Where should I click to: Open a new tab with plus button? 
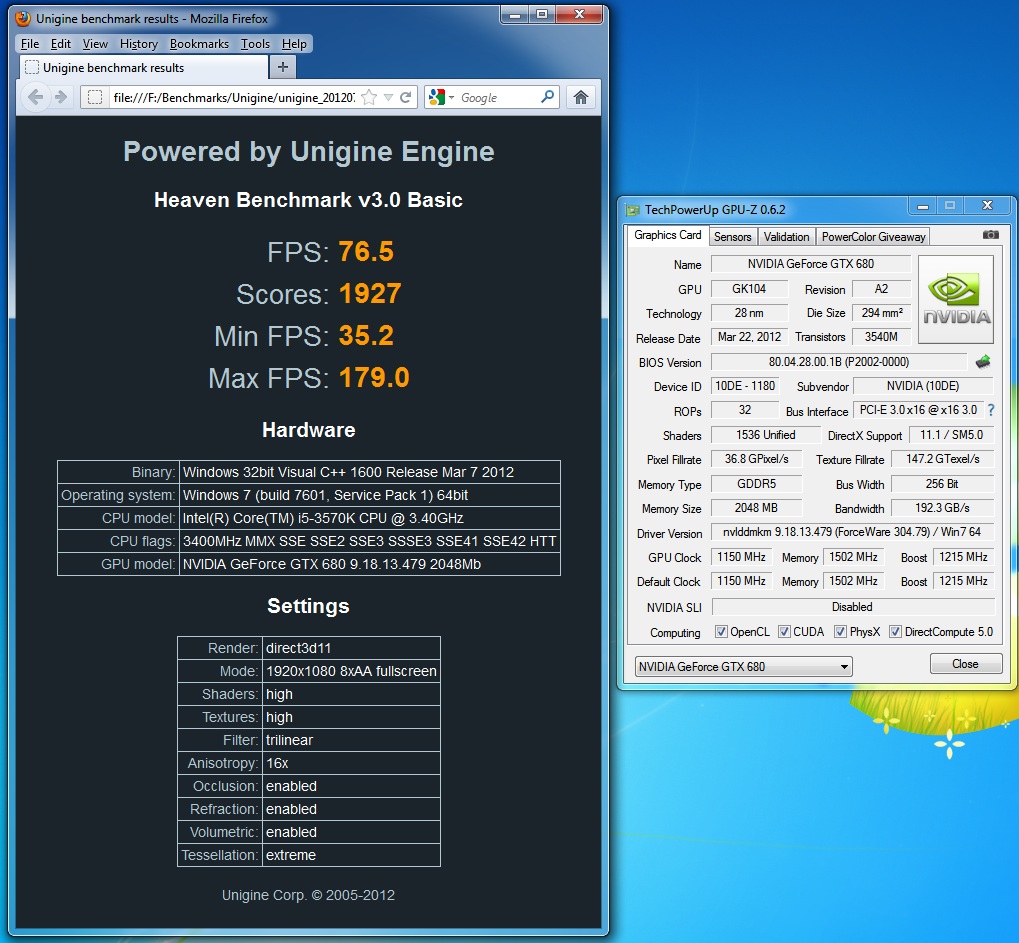click(283, 67)
